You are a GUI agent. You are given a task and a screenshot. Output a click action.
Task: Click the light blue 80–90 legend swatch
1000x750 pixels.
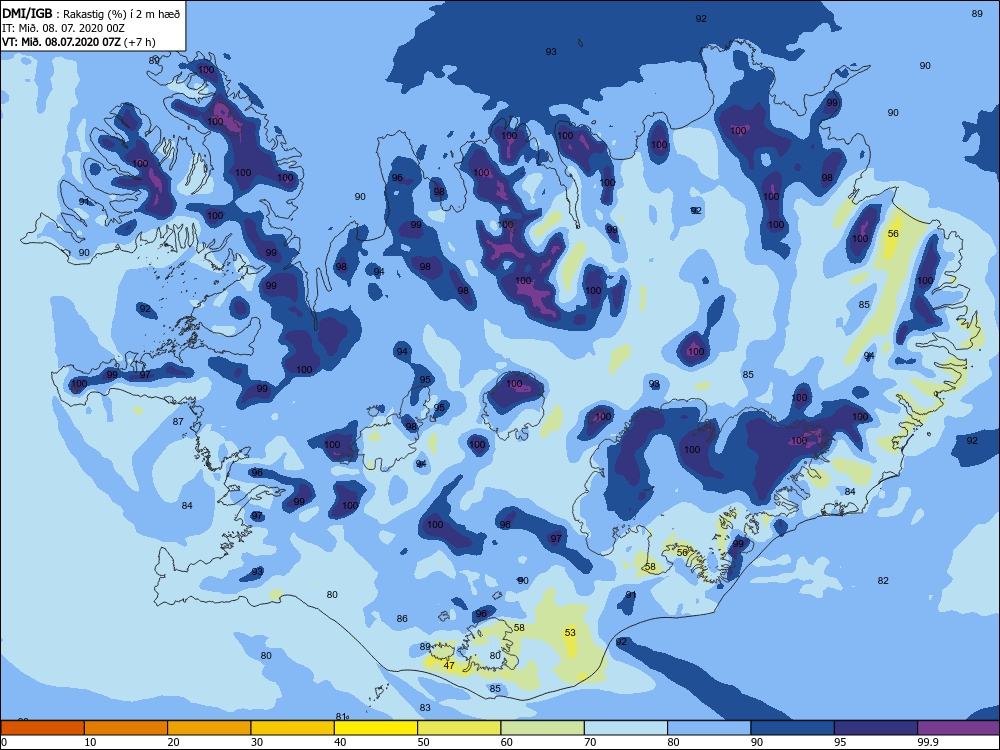coord(709,728)
